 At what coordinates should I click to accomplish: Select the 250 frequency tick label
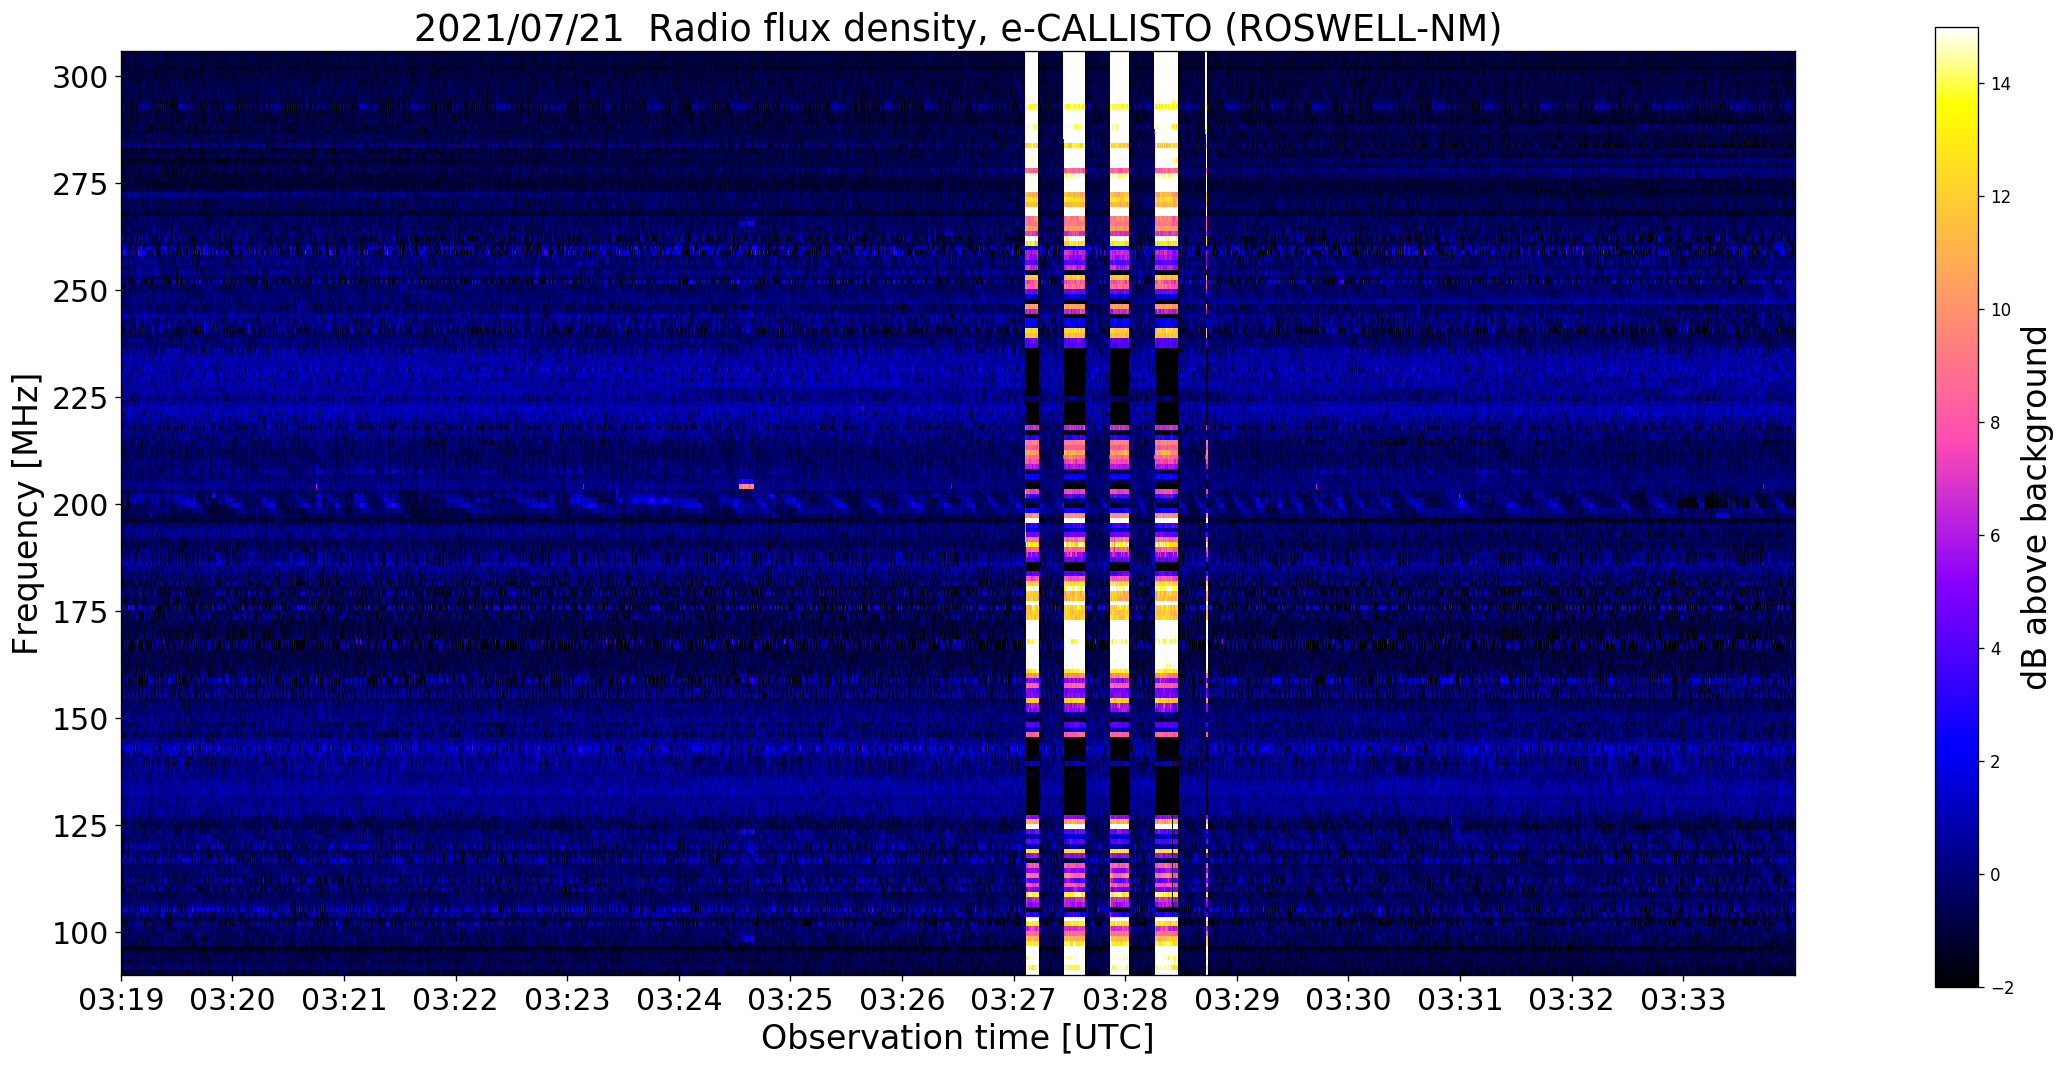pyautogui.click(x=80, y=291)
